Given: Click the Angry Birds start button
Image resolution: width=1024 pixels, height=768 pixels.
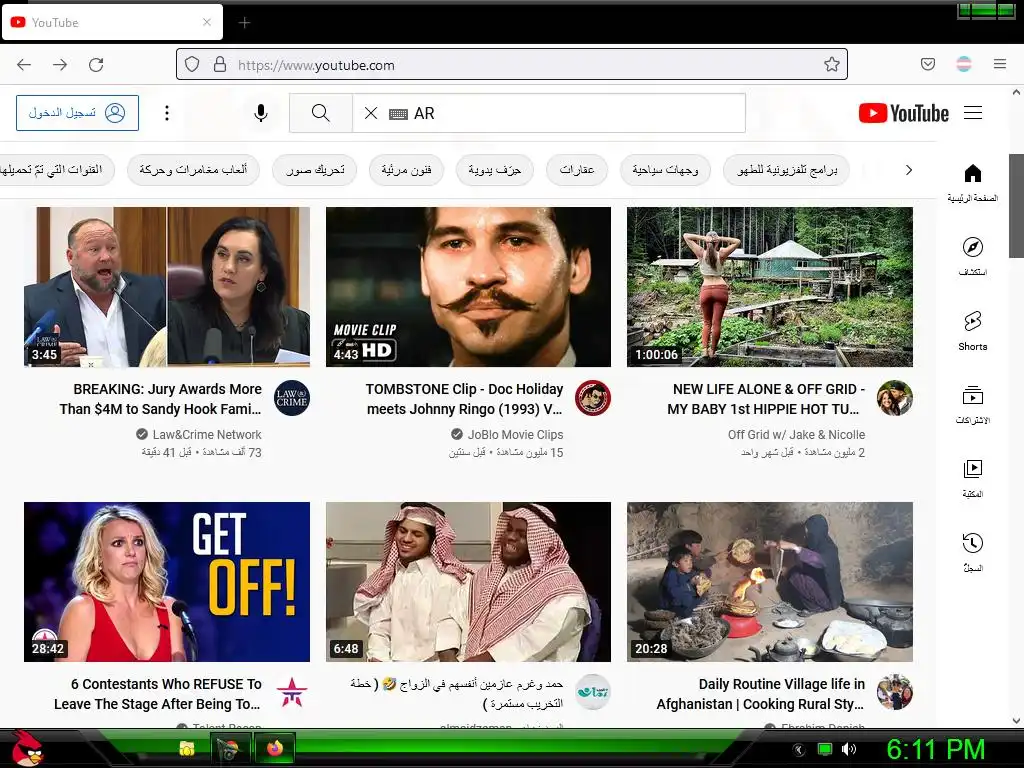Looking at the screenshot, I should click(x=27, y=748).
